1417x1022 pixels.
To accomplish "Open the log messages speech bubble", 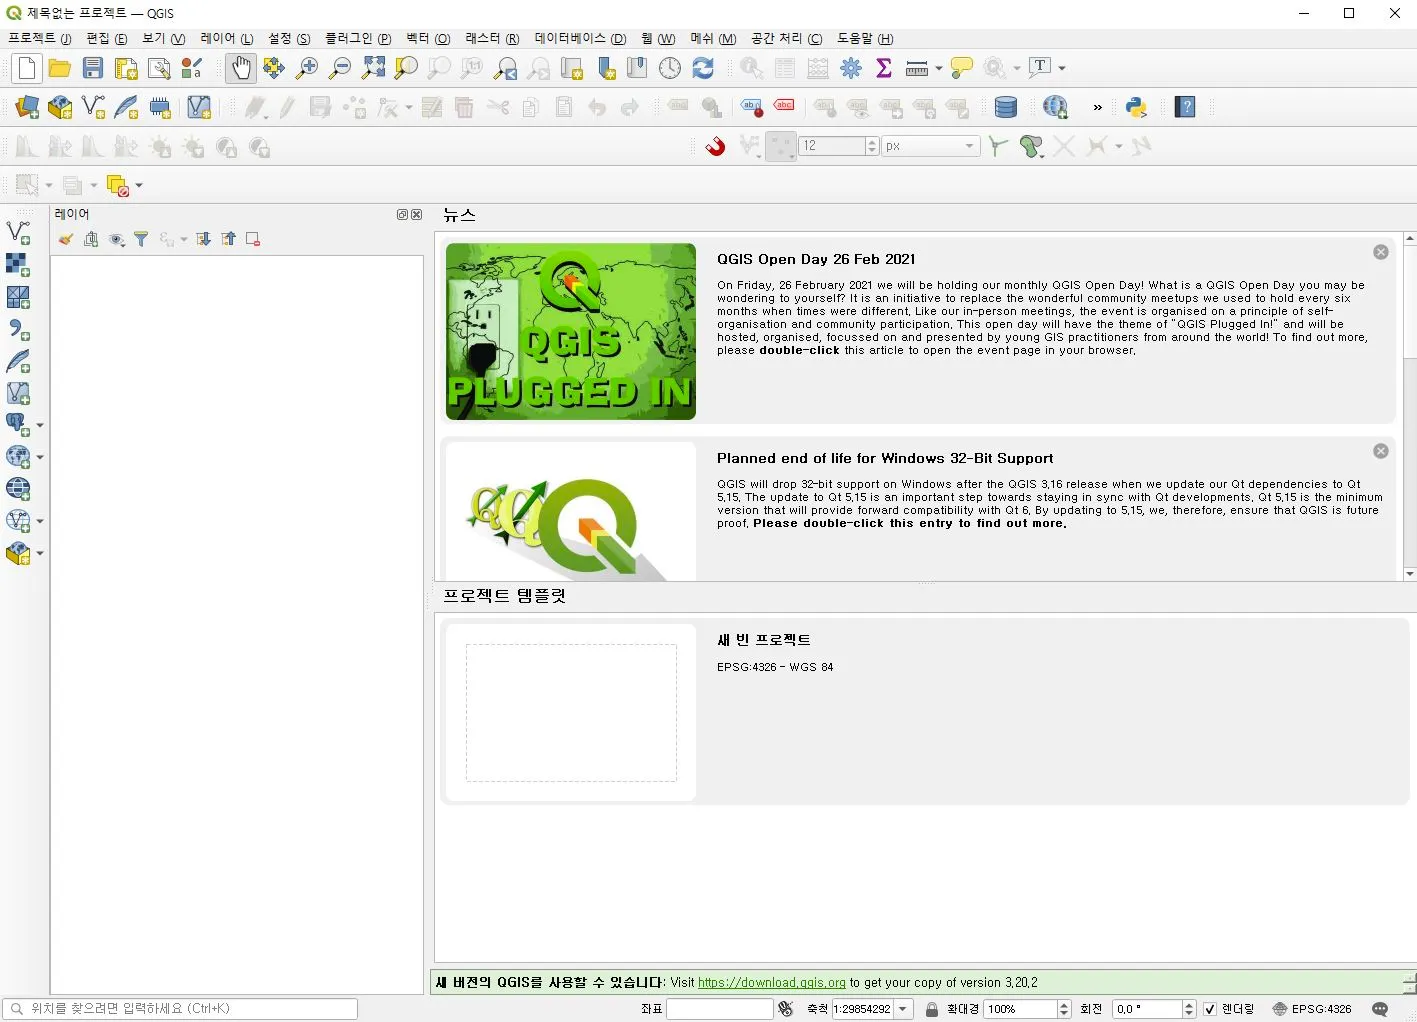I will click(x=1381, y=1009).
